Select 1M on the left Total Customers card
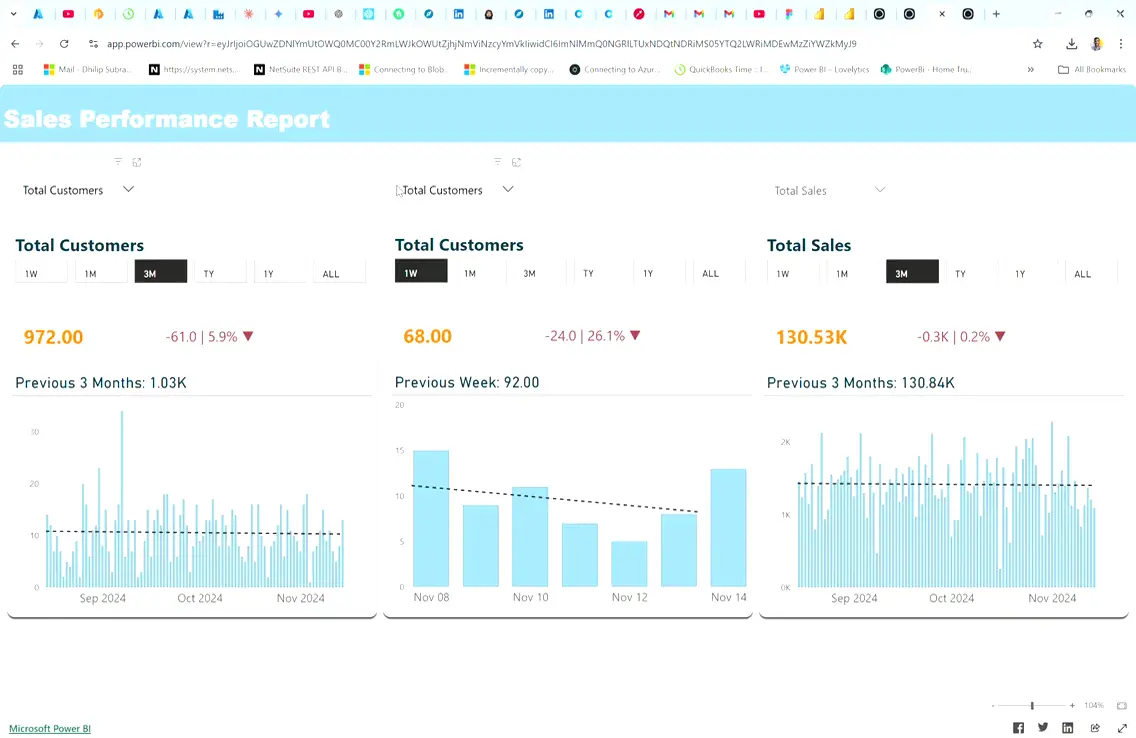Screen dimensions: 1136x738 [101, 273]
